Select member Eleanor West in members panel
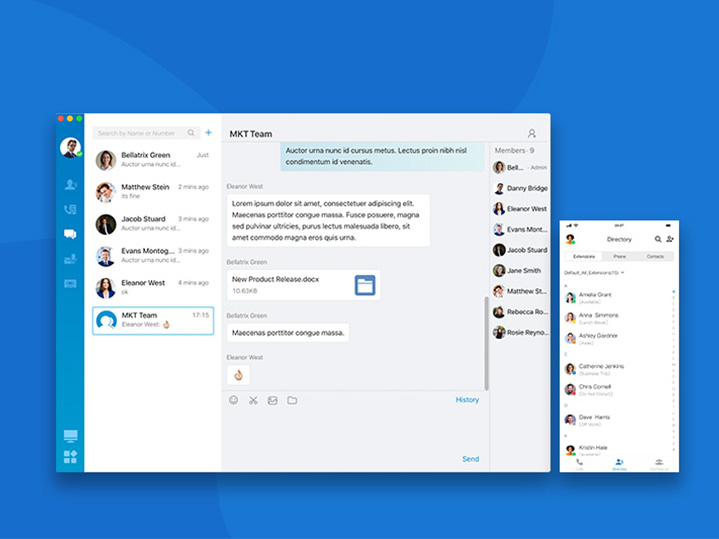Viewport: 719px width, 539px height. tap(520, 209)
